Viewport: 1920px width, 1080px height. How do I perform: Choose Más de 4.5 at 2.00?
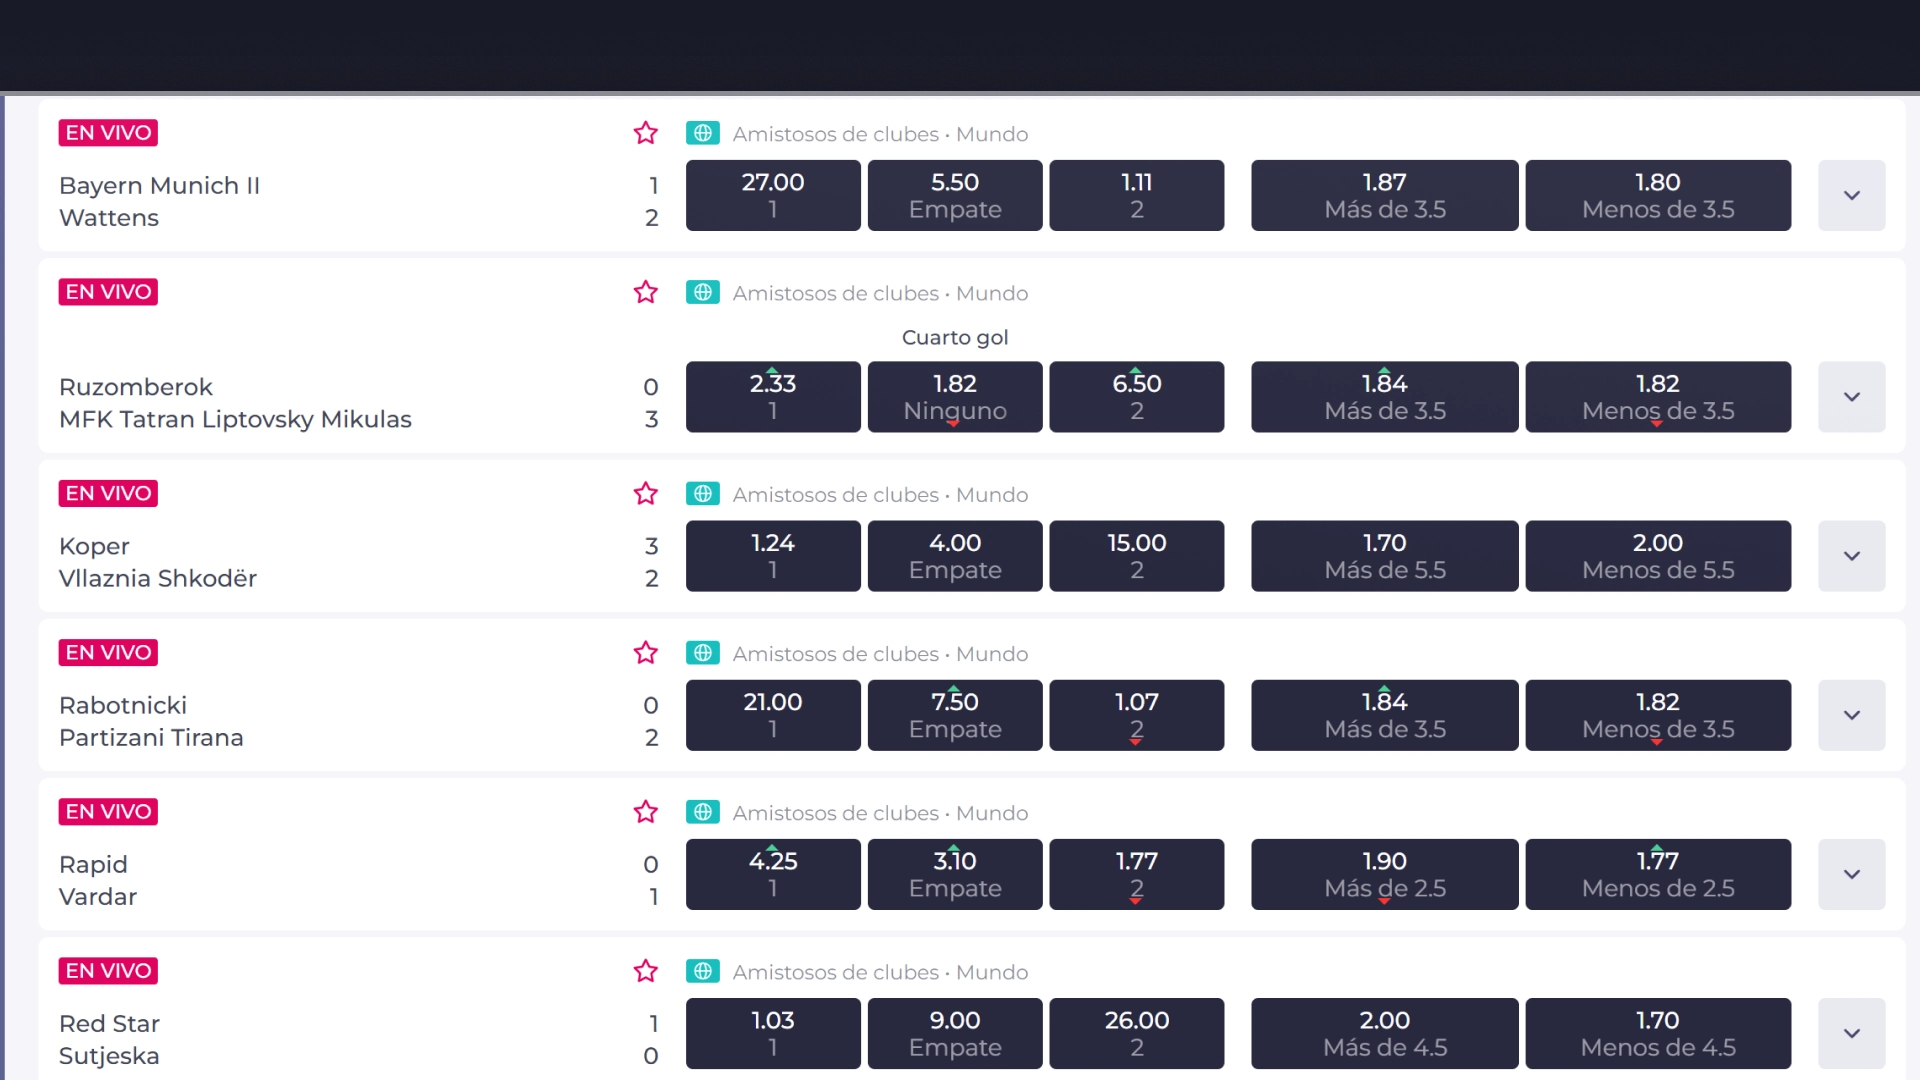[x=1385, y=1033]
